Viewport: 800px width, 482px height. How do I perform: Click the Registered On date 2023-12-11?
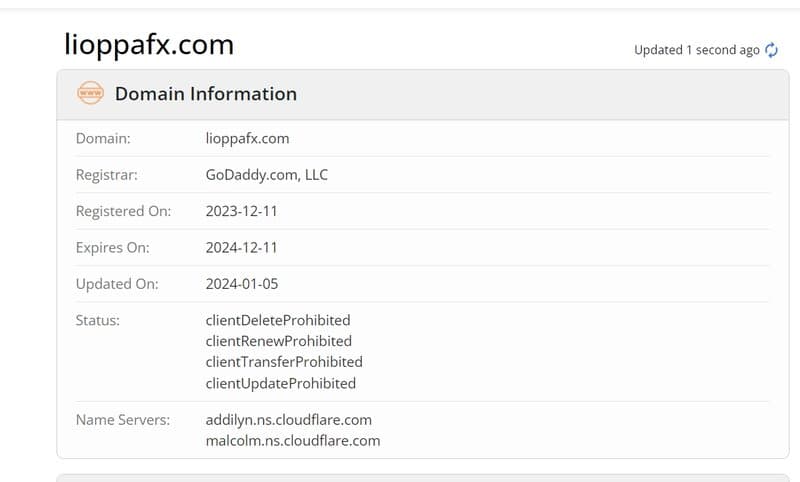pos(242,211)
